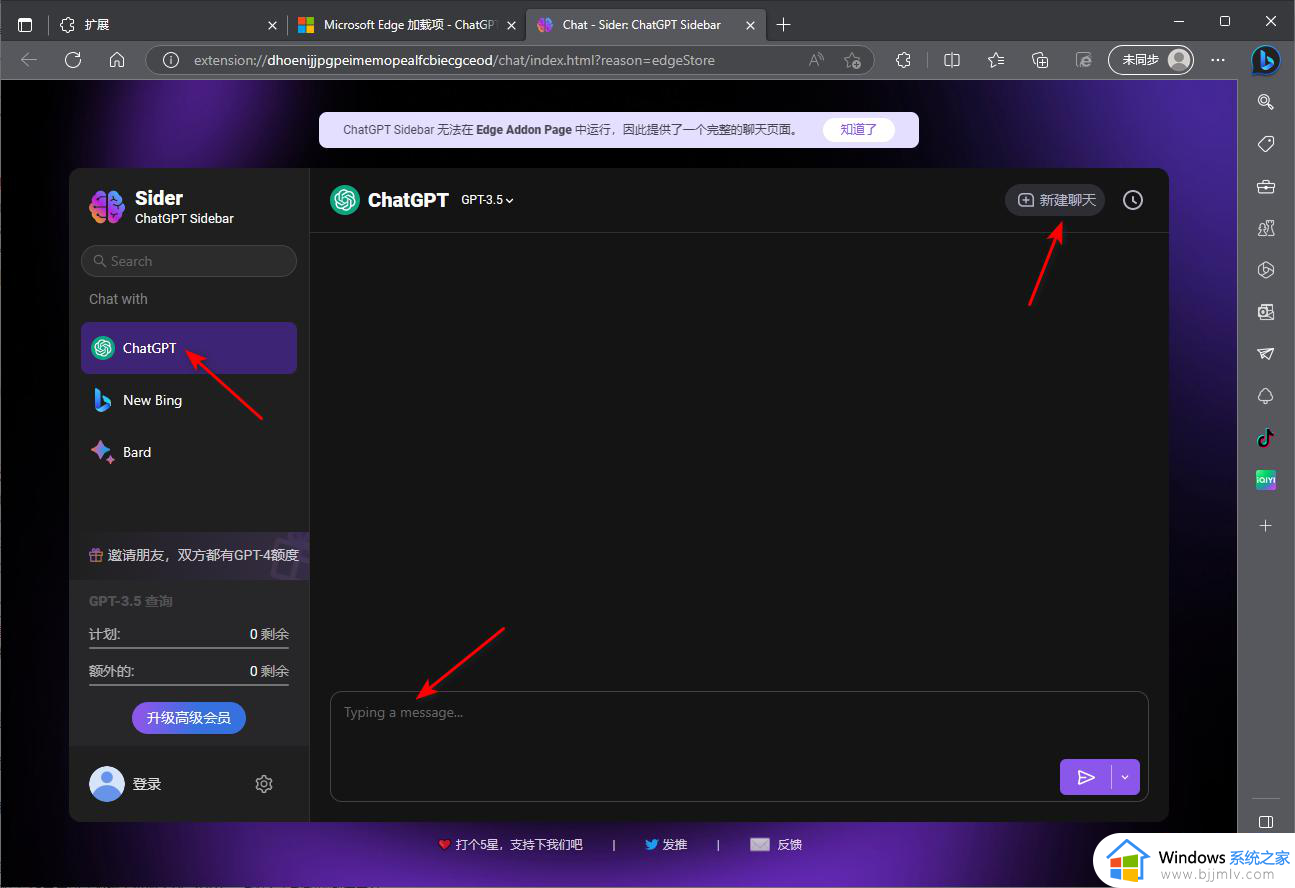
Task: Click the Sider brain logo
Action: pos(107,206)
